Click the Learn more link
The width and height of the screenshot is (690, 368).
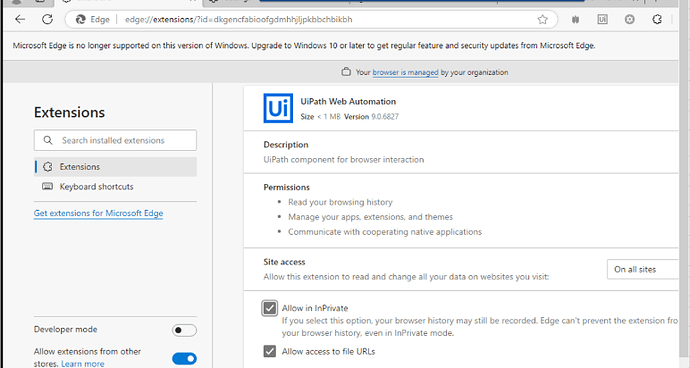tap(83, 364)
